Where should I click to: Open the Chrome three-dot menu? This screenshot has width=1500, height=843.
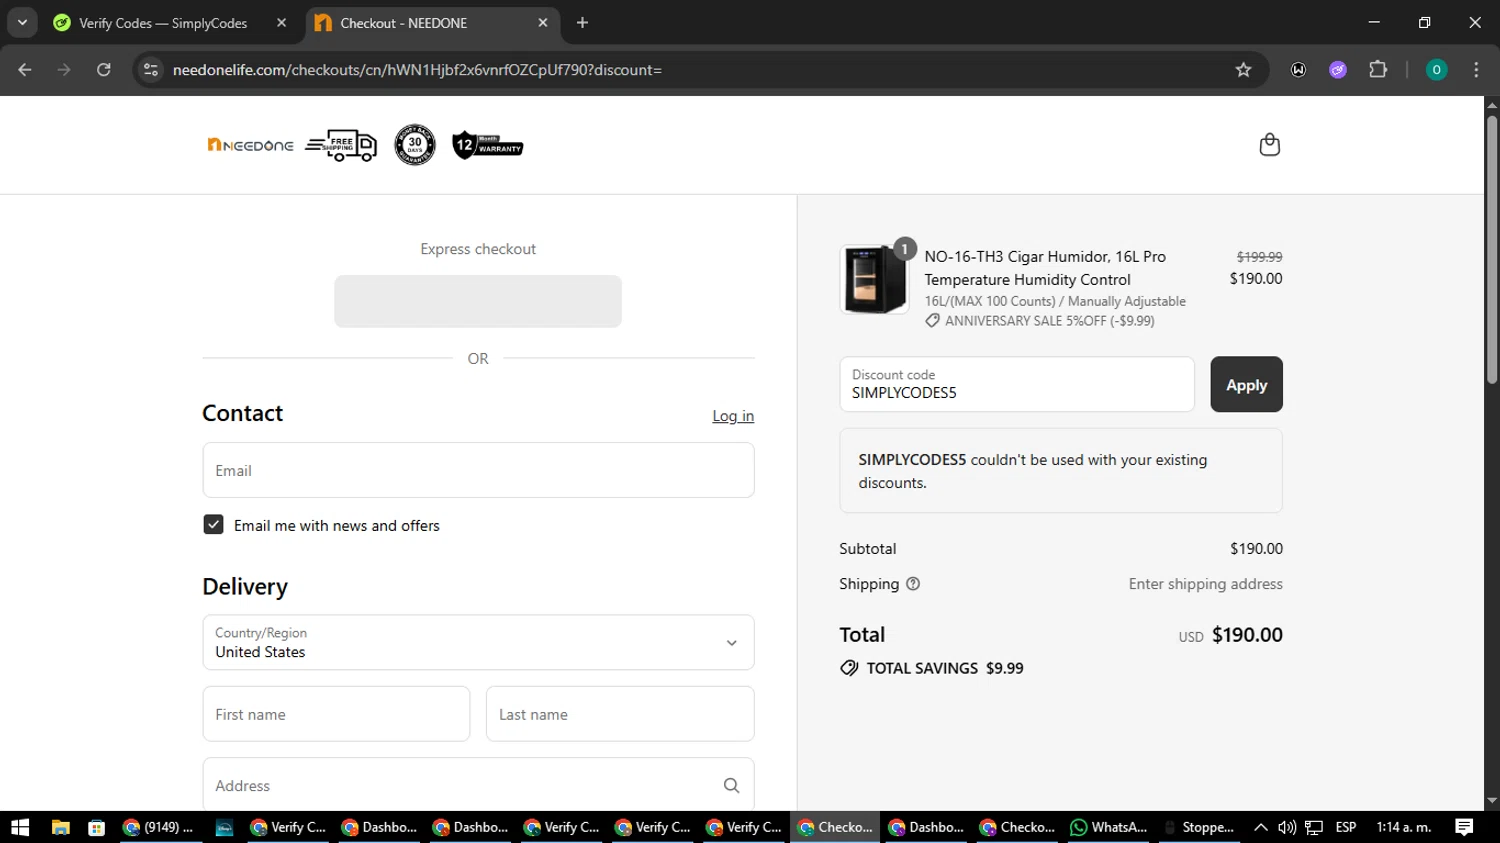(x=1476, y=70)
